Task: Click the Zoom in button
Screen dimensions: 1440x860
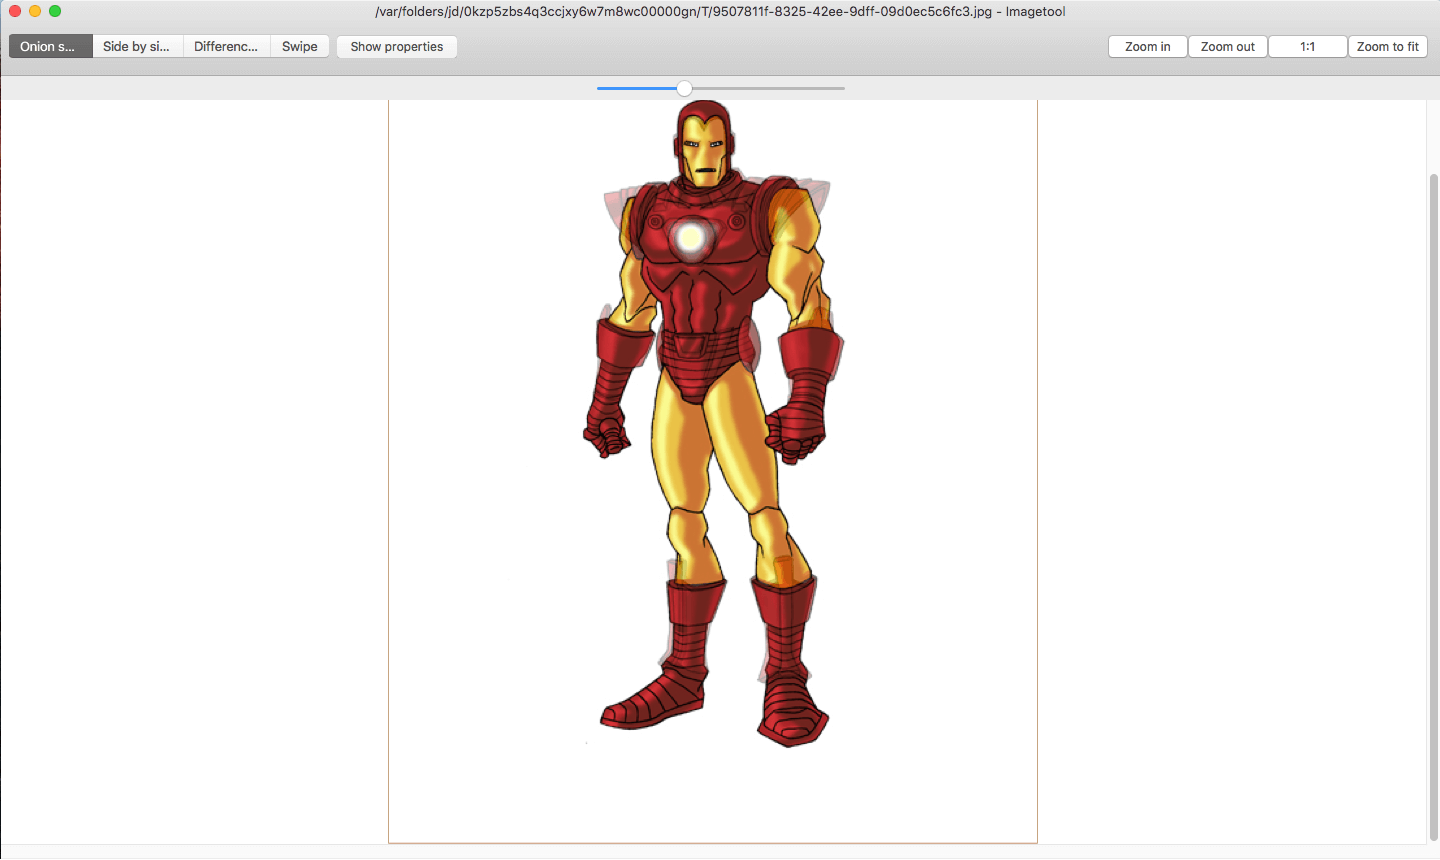Action: pos(1148,47)
